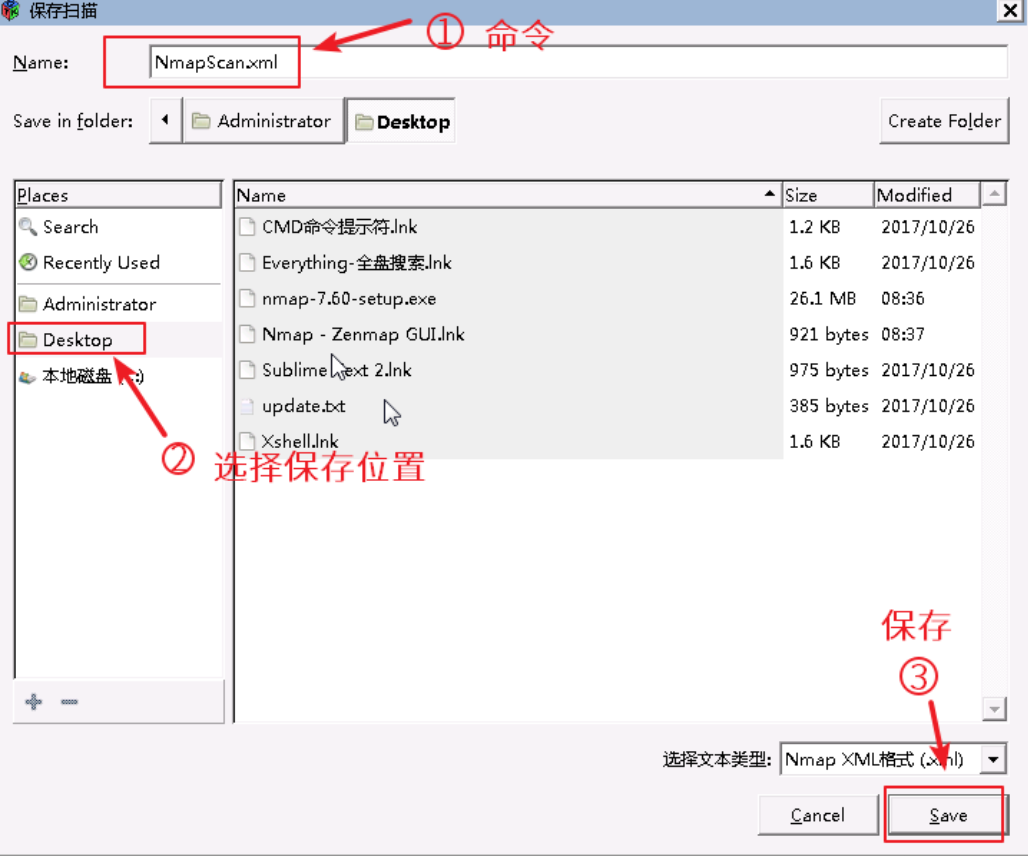
Task: Select the nmap-7.60-setup.exe file
Action: click(349, 299)
